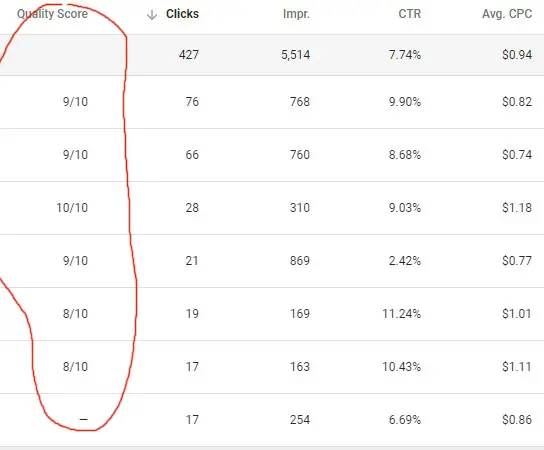Select the $0.74 average CPC cell
The width and height of the screenshot is (544, 450).
click(517, 154)
